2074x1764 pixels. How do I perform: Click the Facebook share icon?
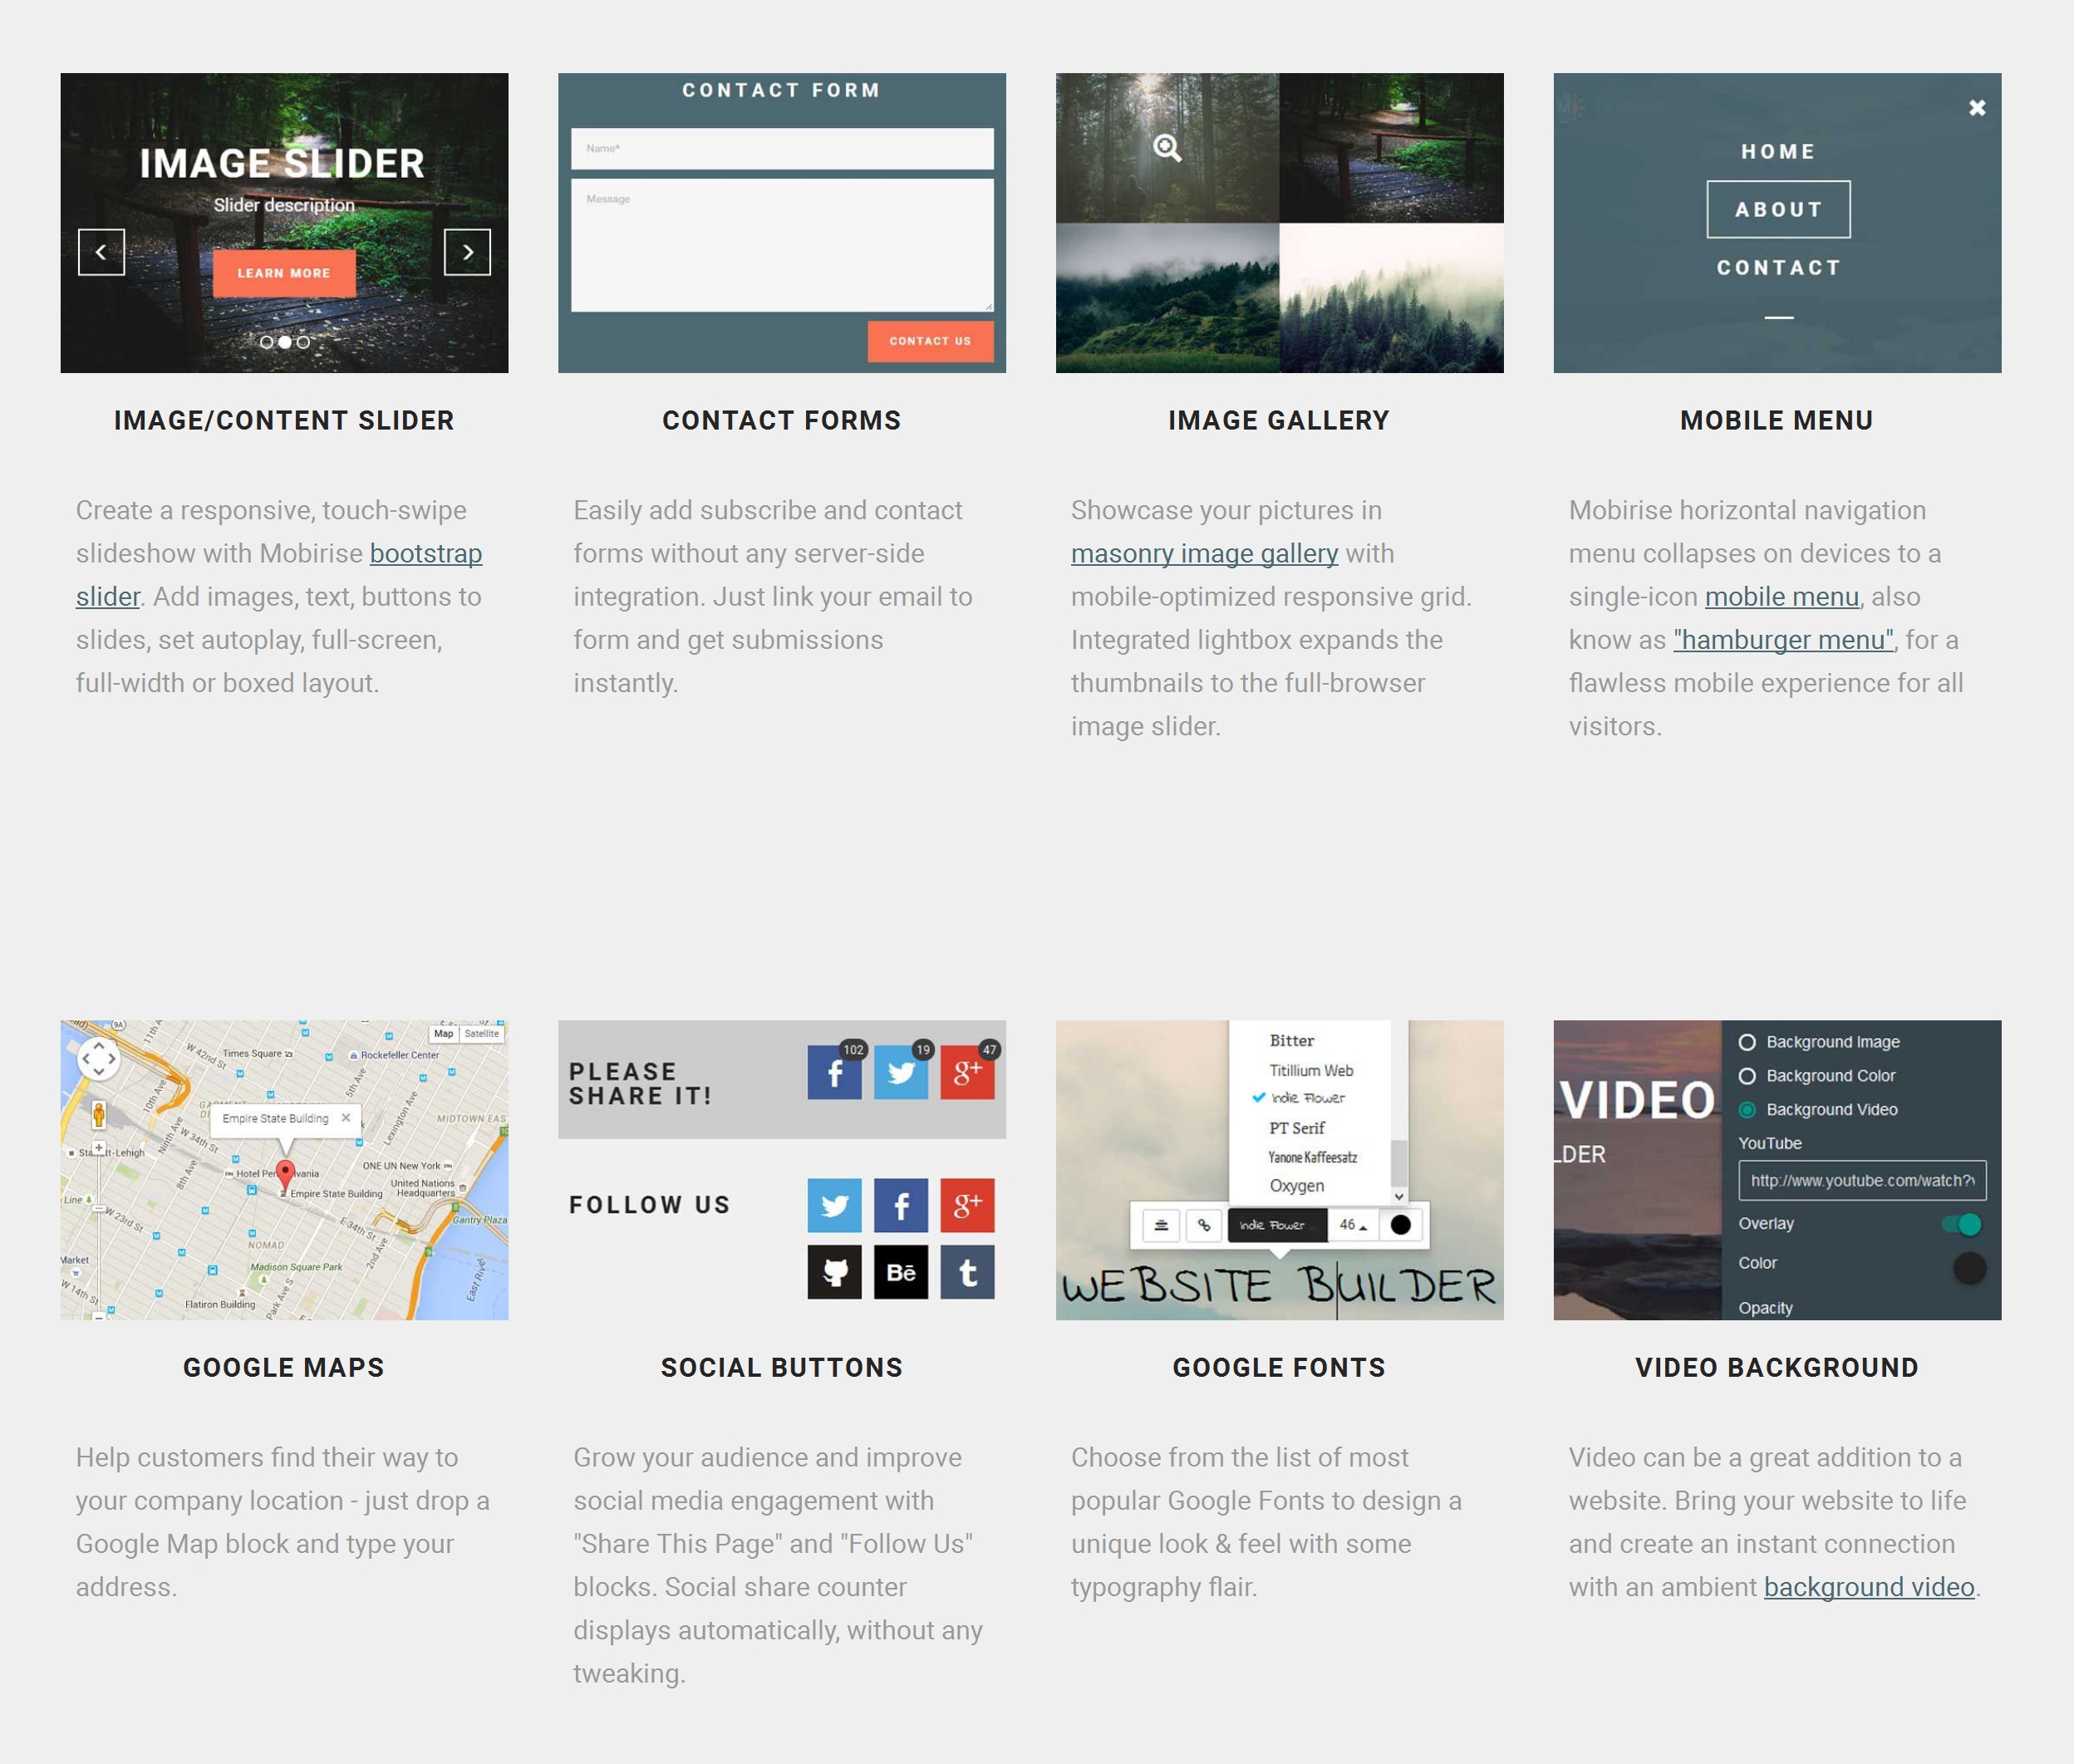(833, 1073)
